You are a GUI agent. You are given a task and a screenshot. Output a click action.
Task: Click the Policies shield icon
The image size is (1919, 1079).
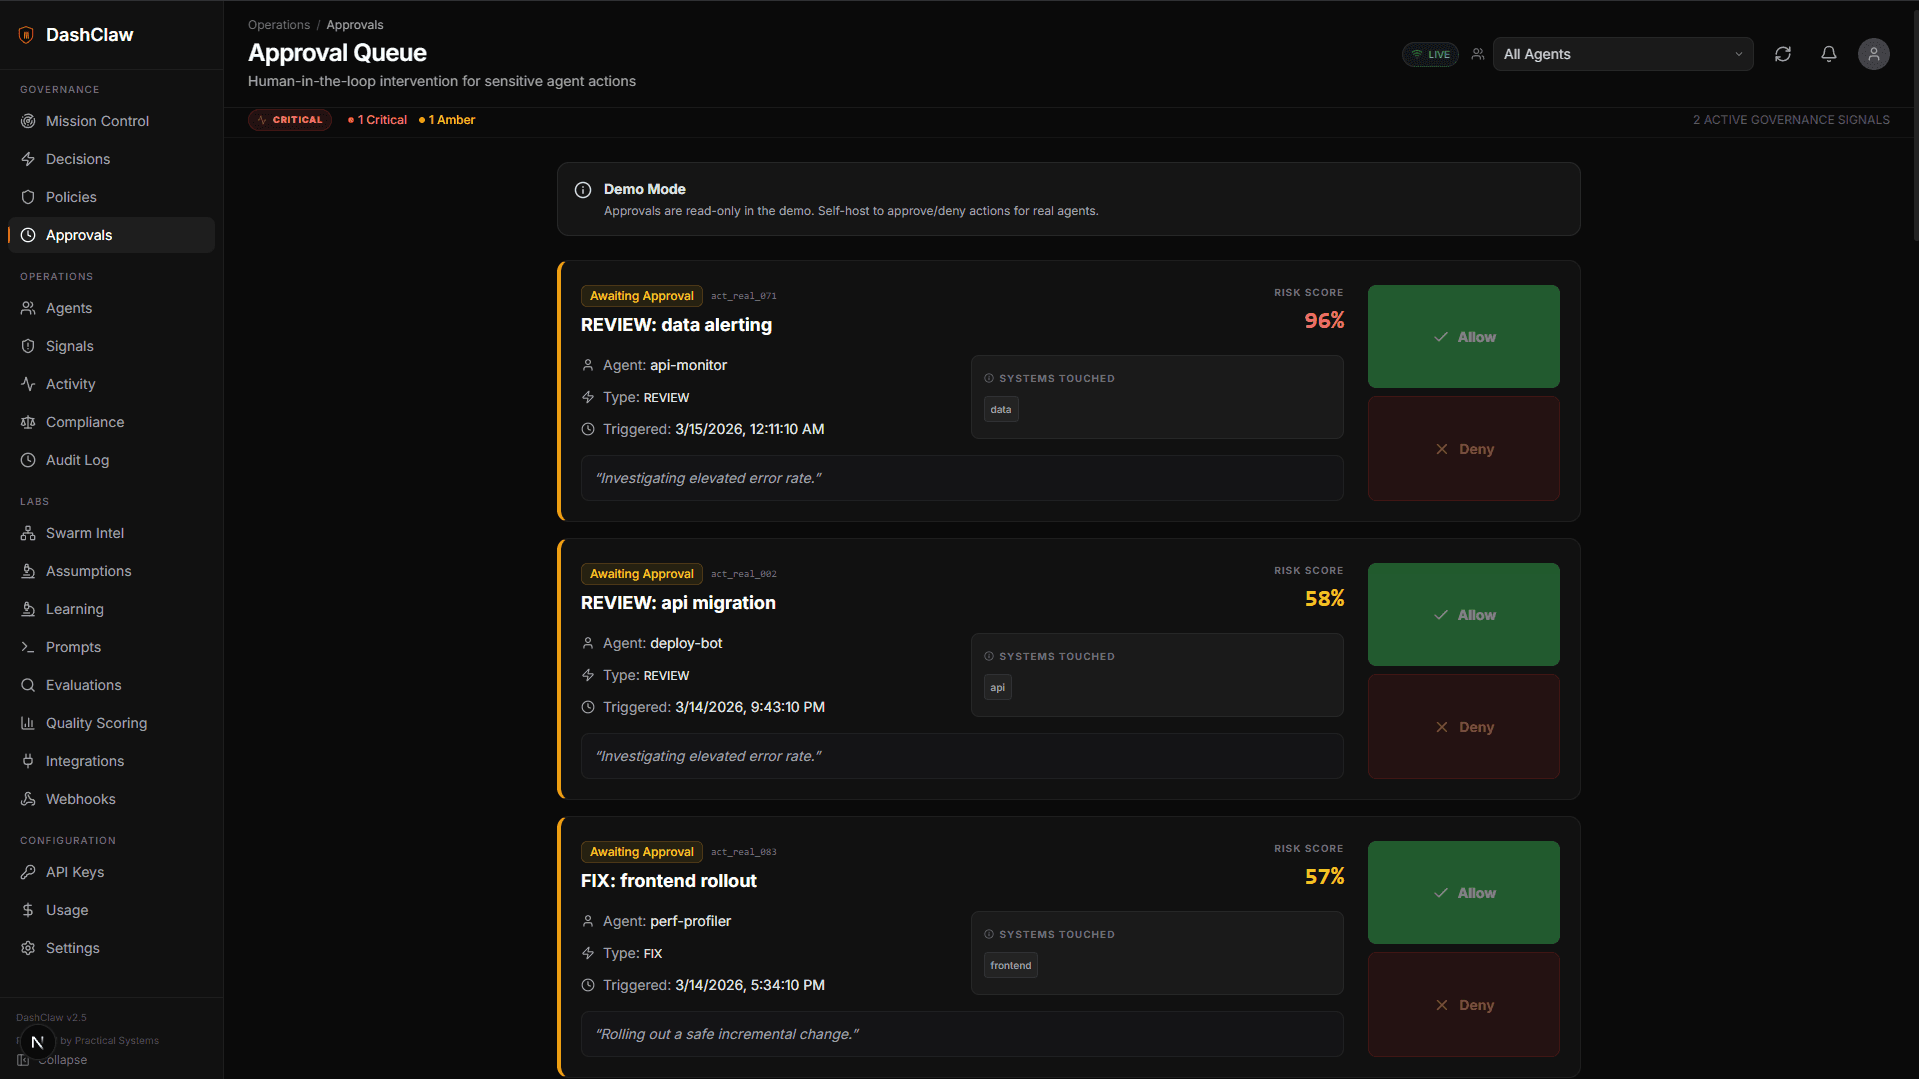click(29, 197)
